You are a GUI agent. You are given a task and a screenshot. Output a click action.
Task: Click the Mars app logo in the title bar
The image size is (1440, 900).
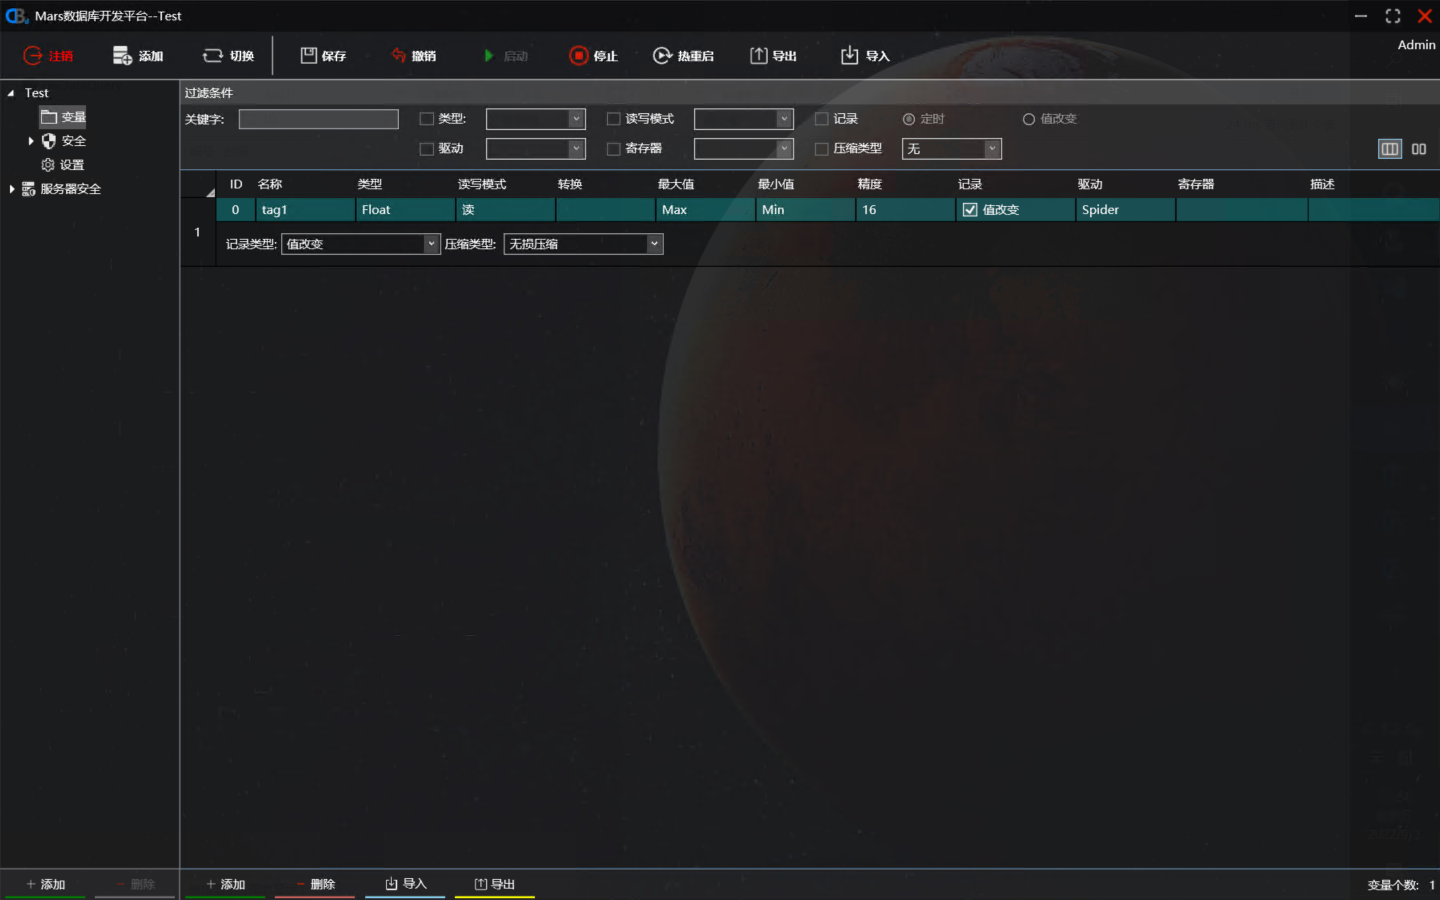point(16,16)
